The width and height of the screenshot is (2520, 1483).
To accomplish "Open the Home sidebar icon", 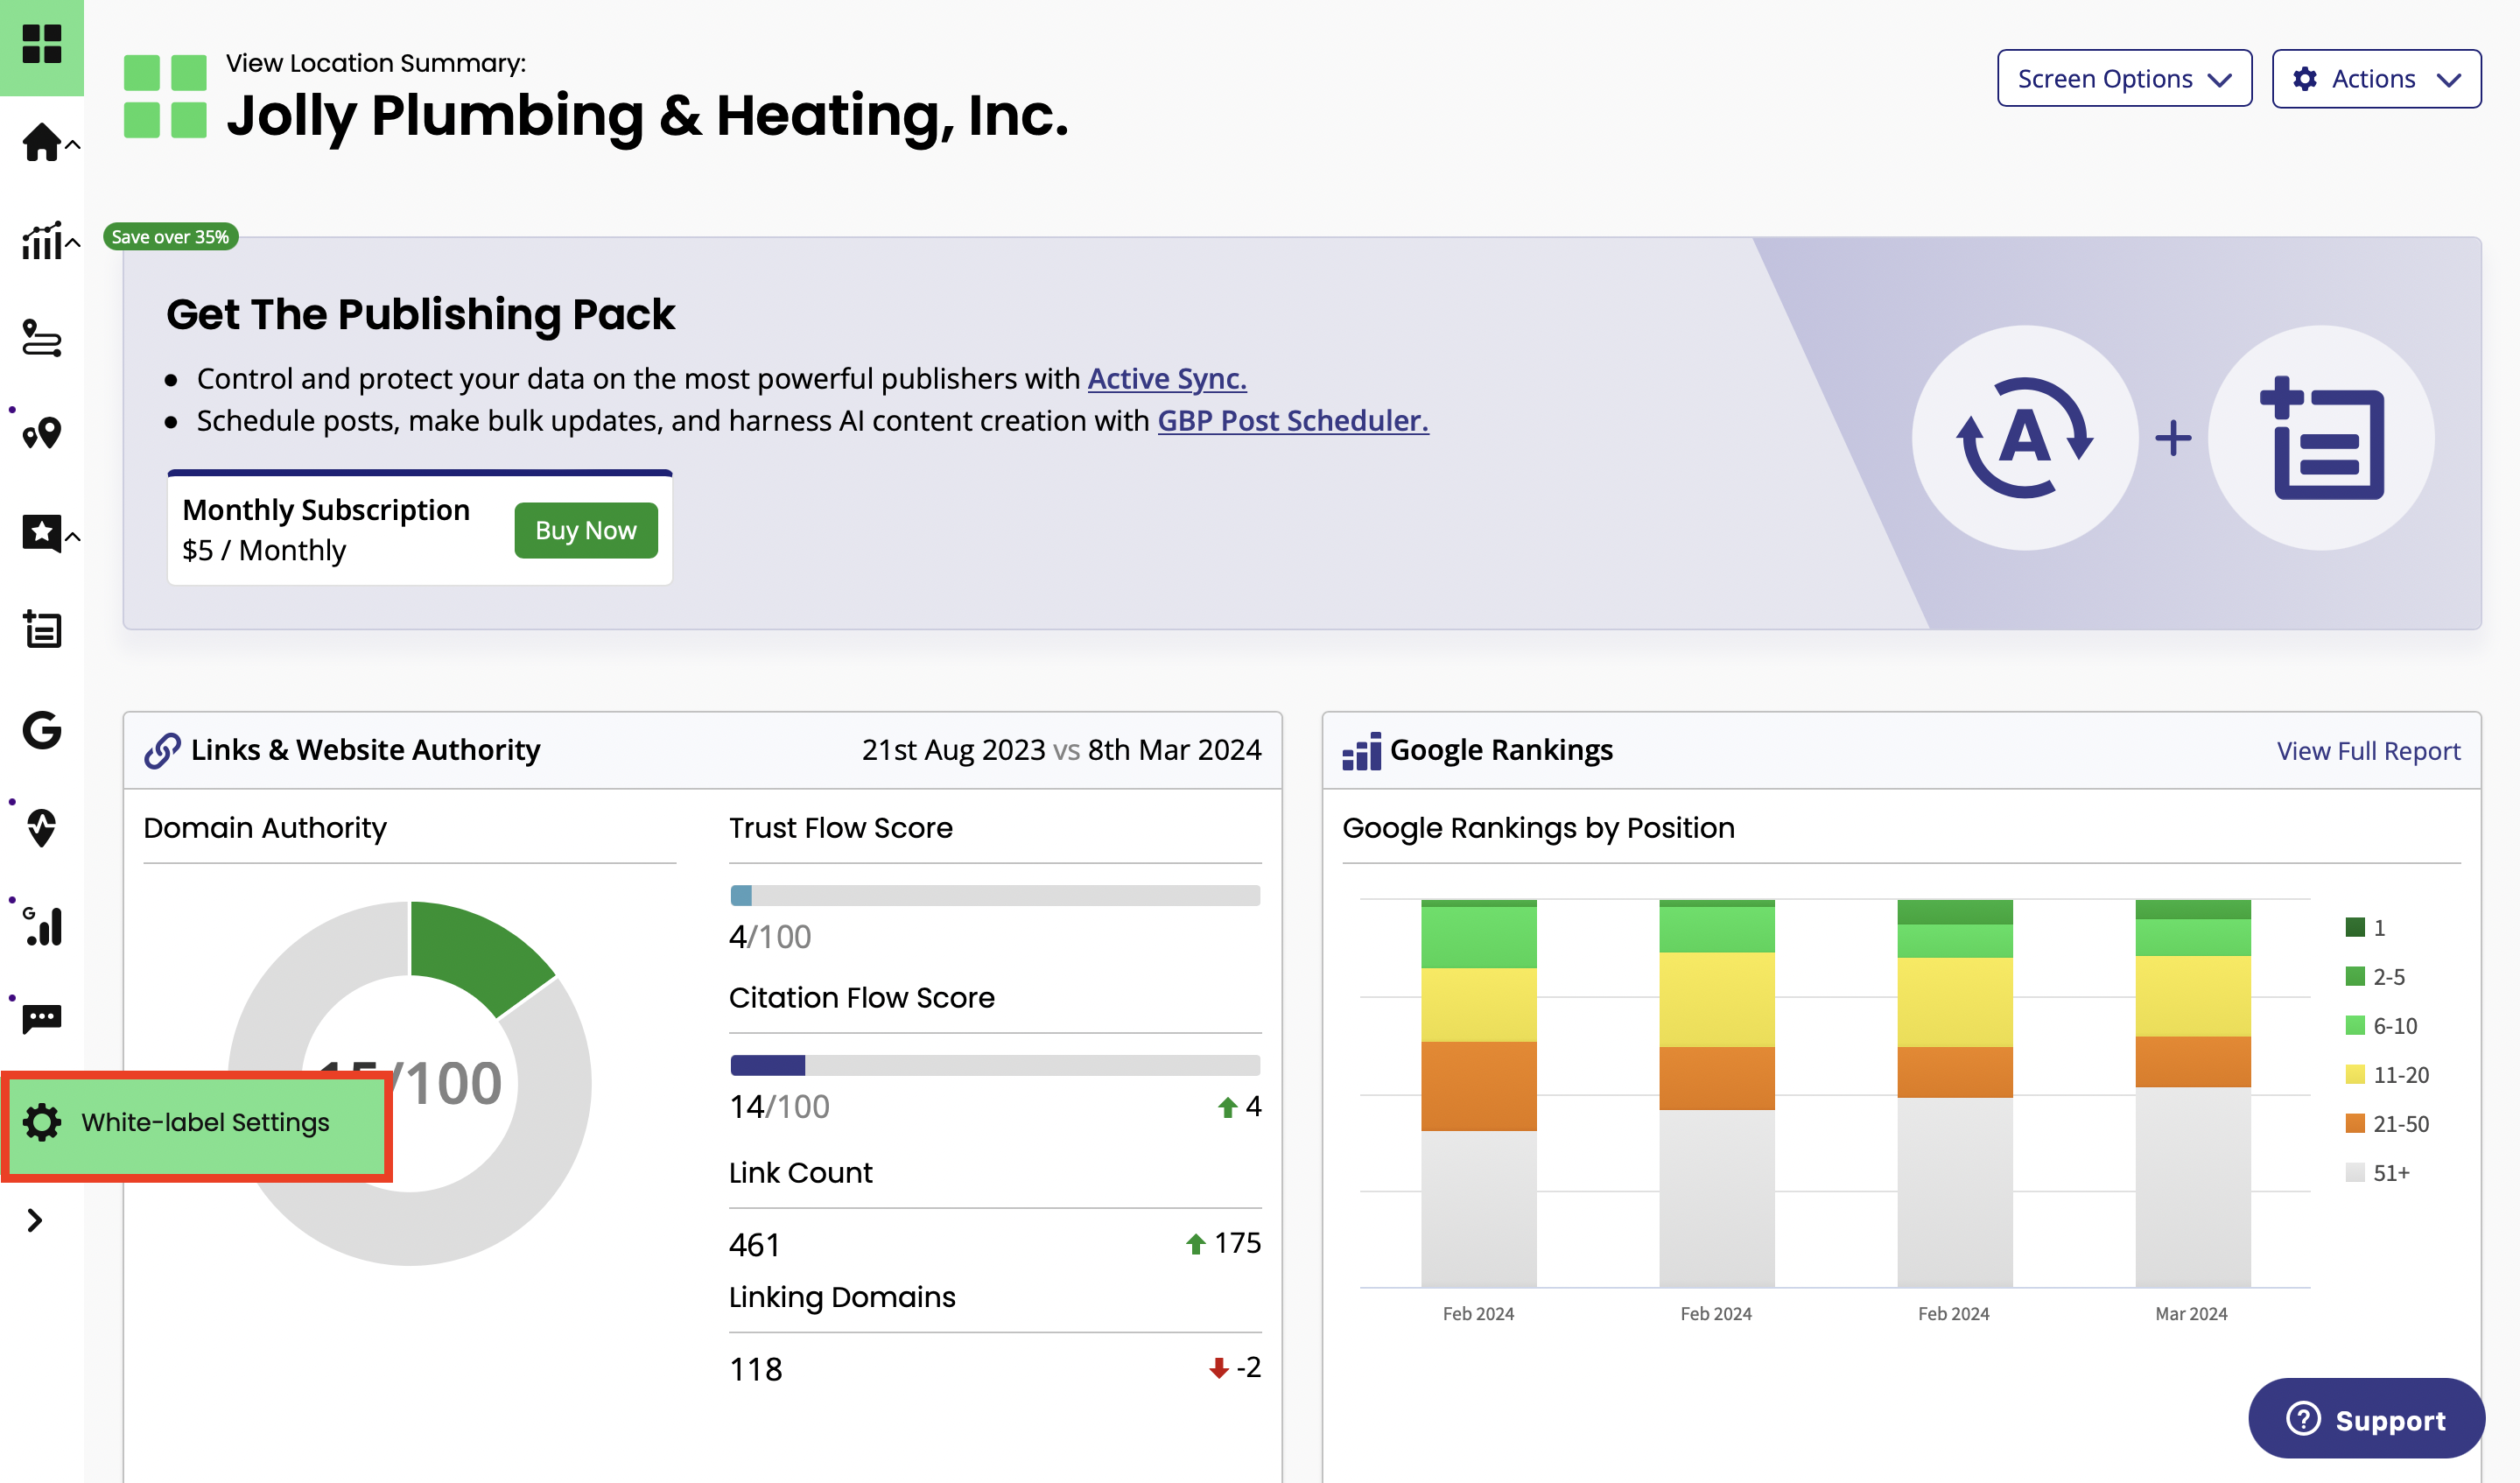I will pos(41,142).
